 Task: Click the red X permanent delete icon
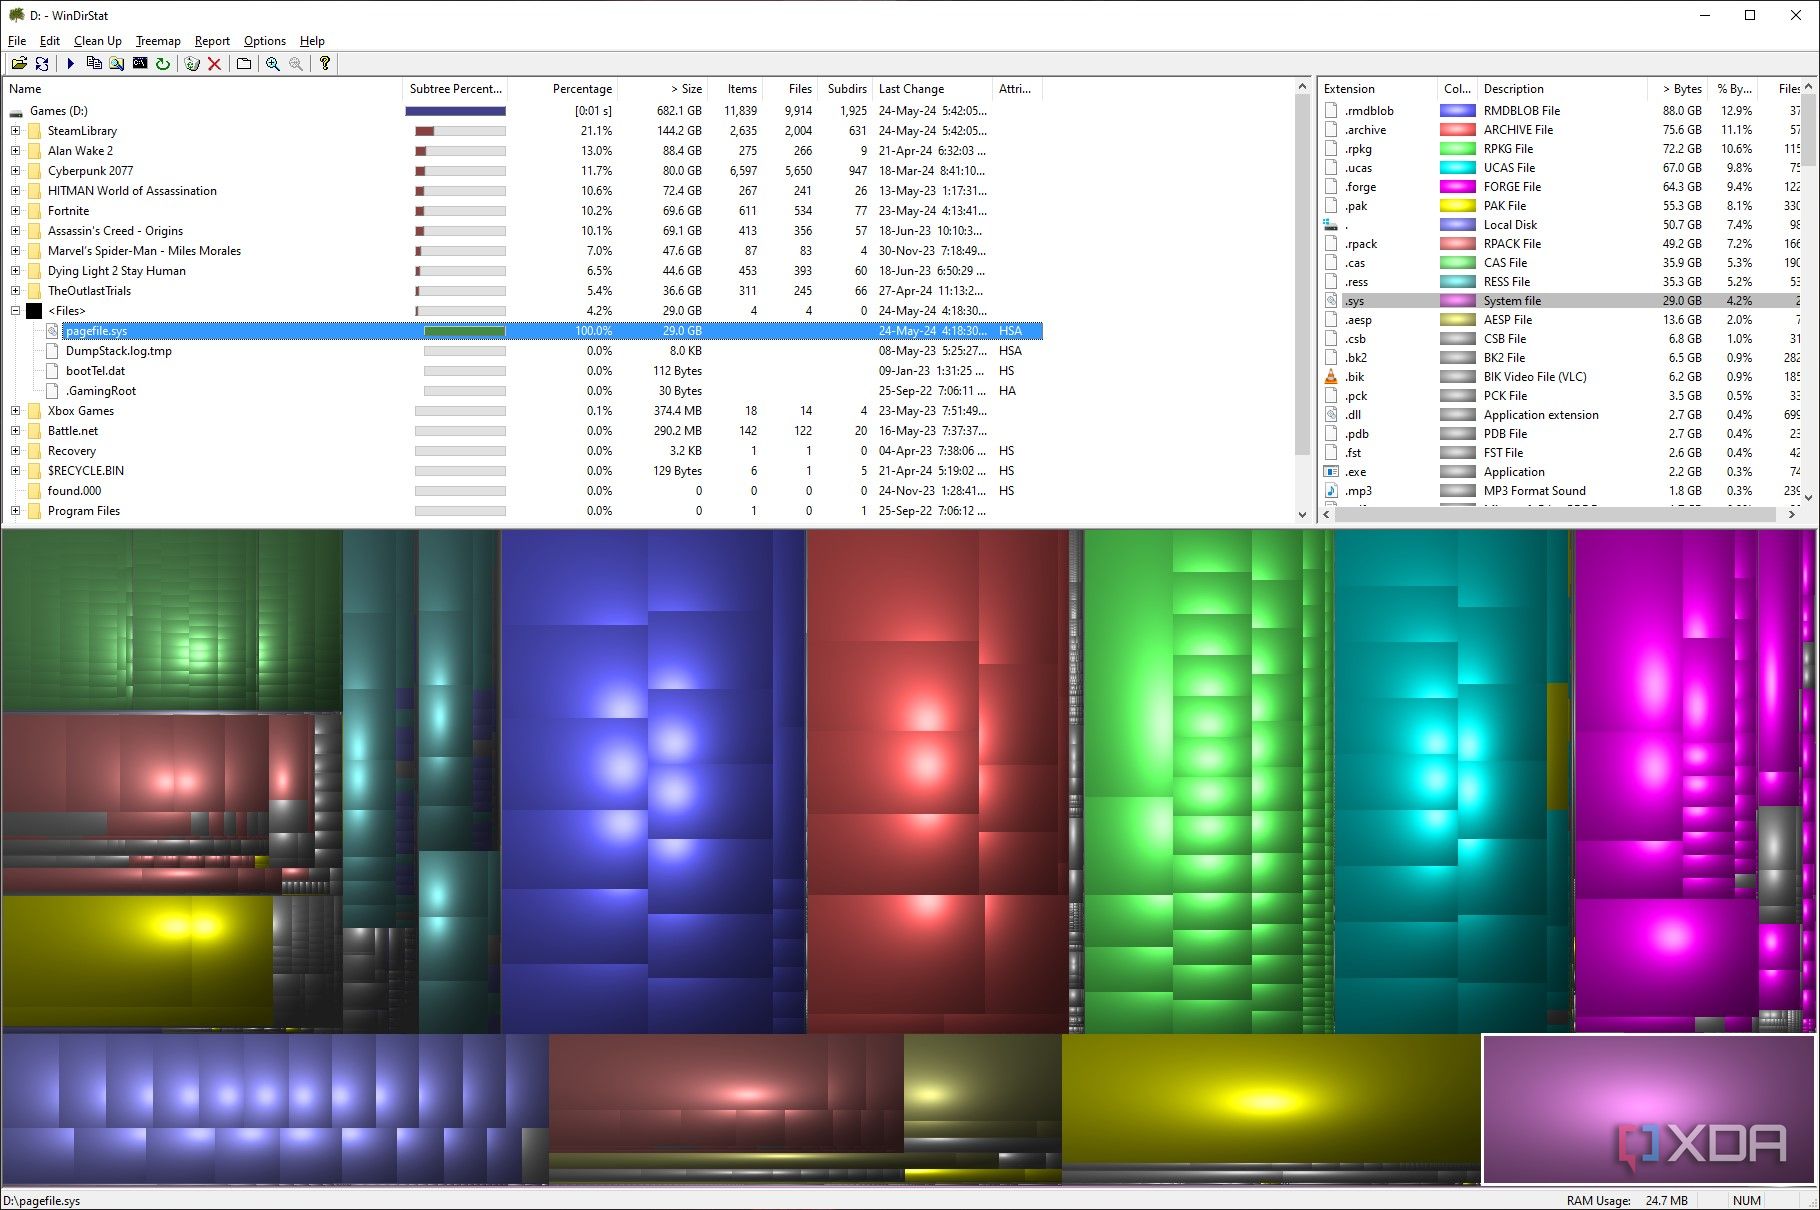pyautogui.click(x=214, y=64)
